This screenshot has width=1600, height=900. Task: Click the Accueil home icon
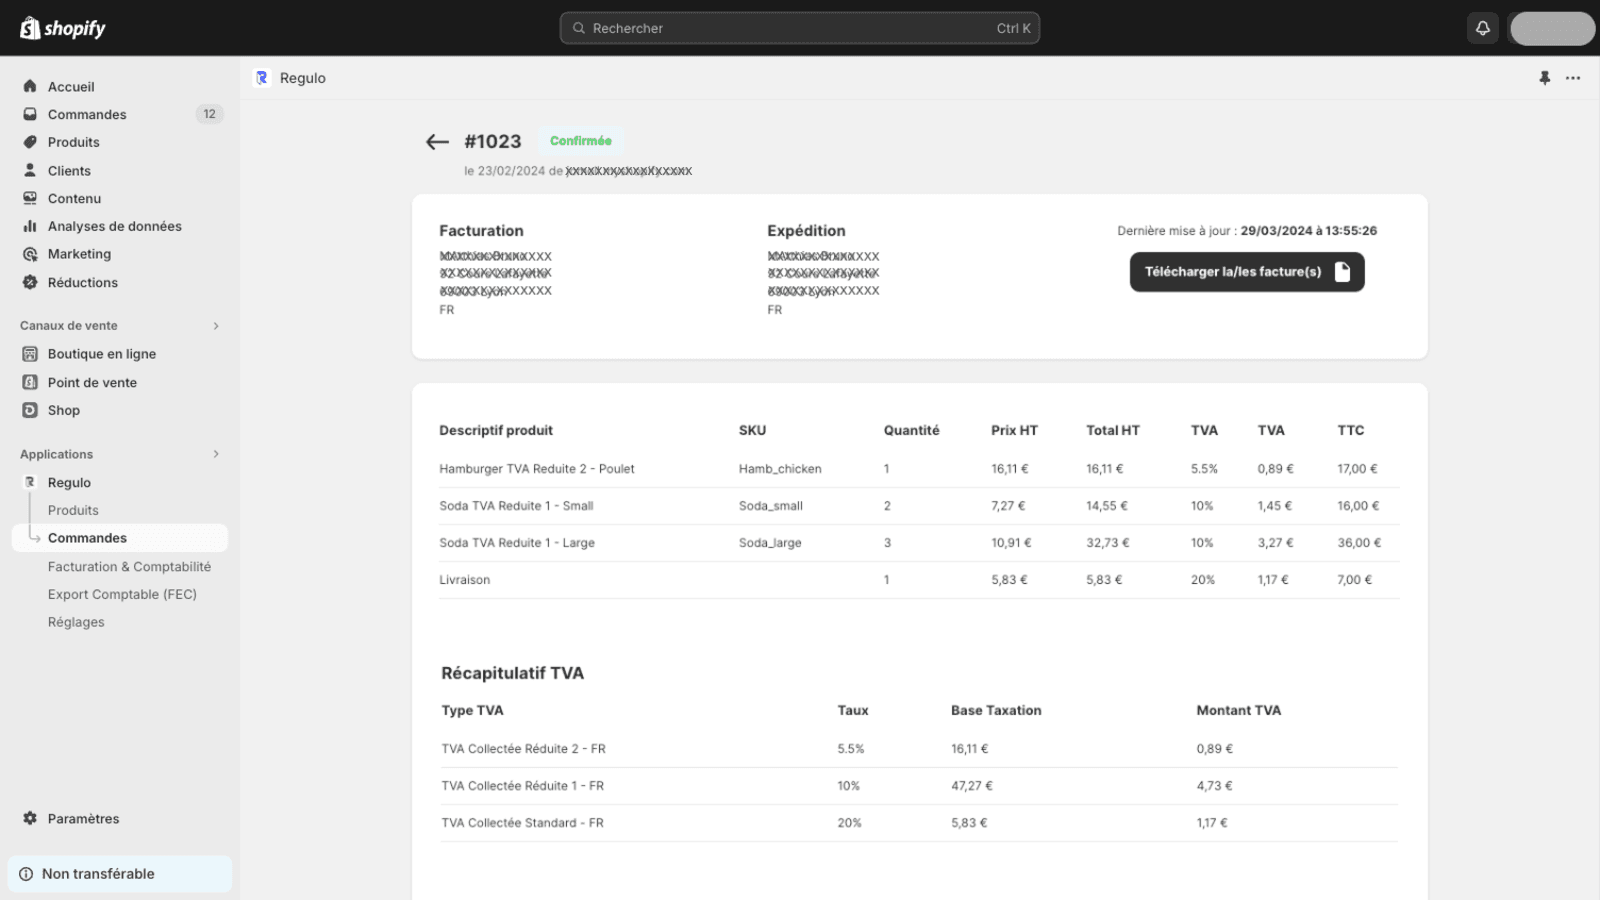tap(30, 87)
